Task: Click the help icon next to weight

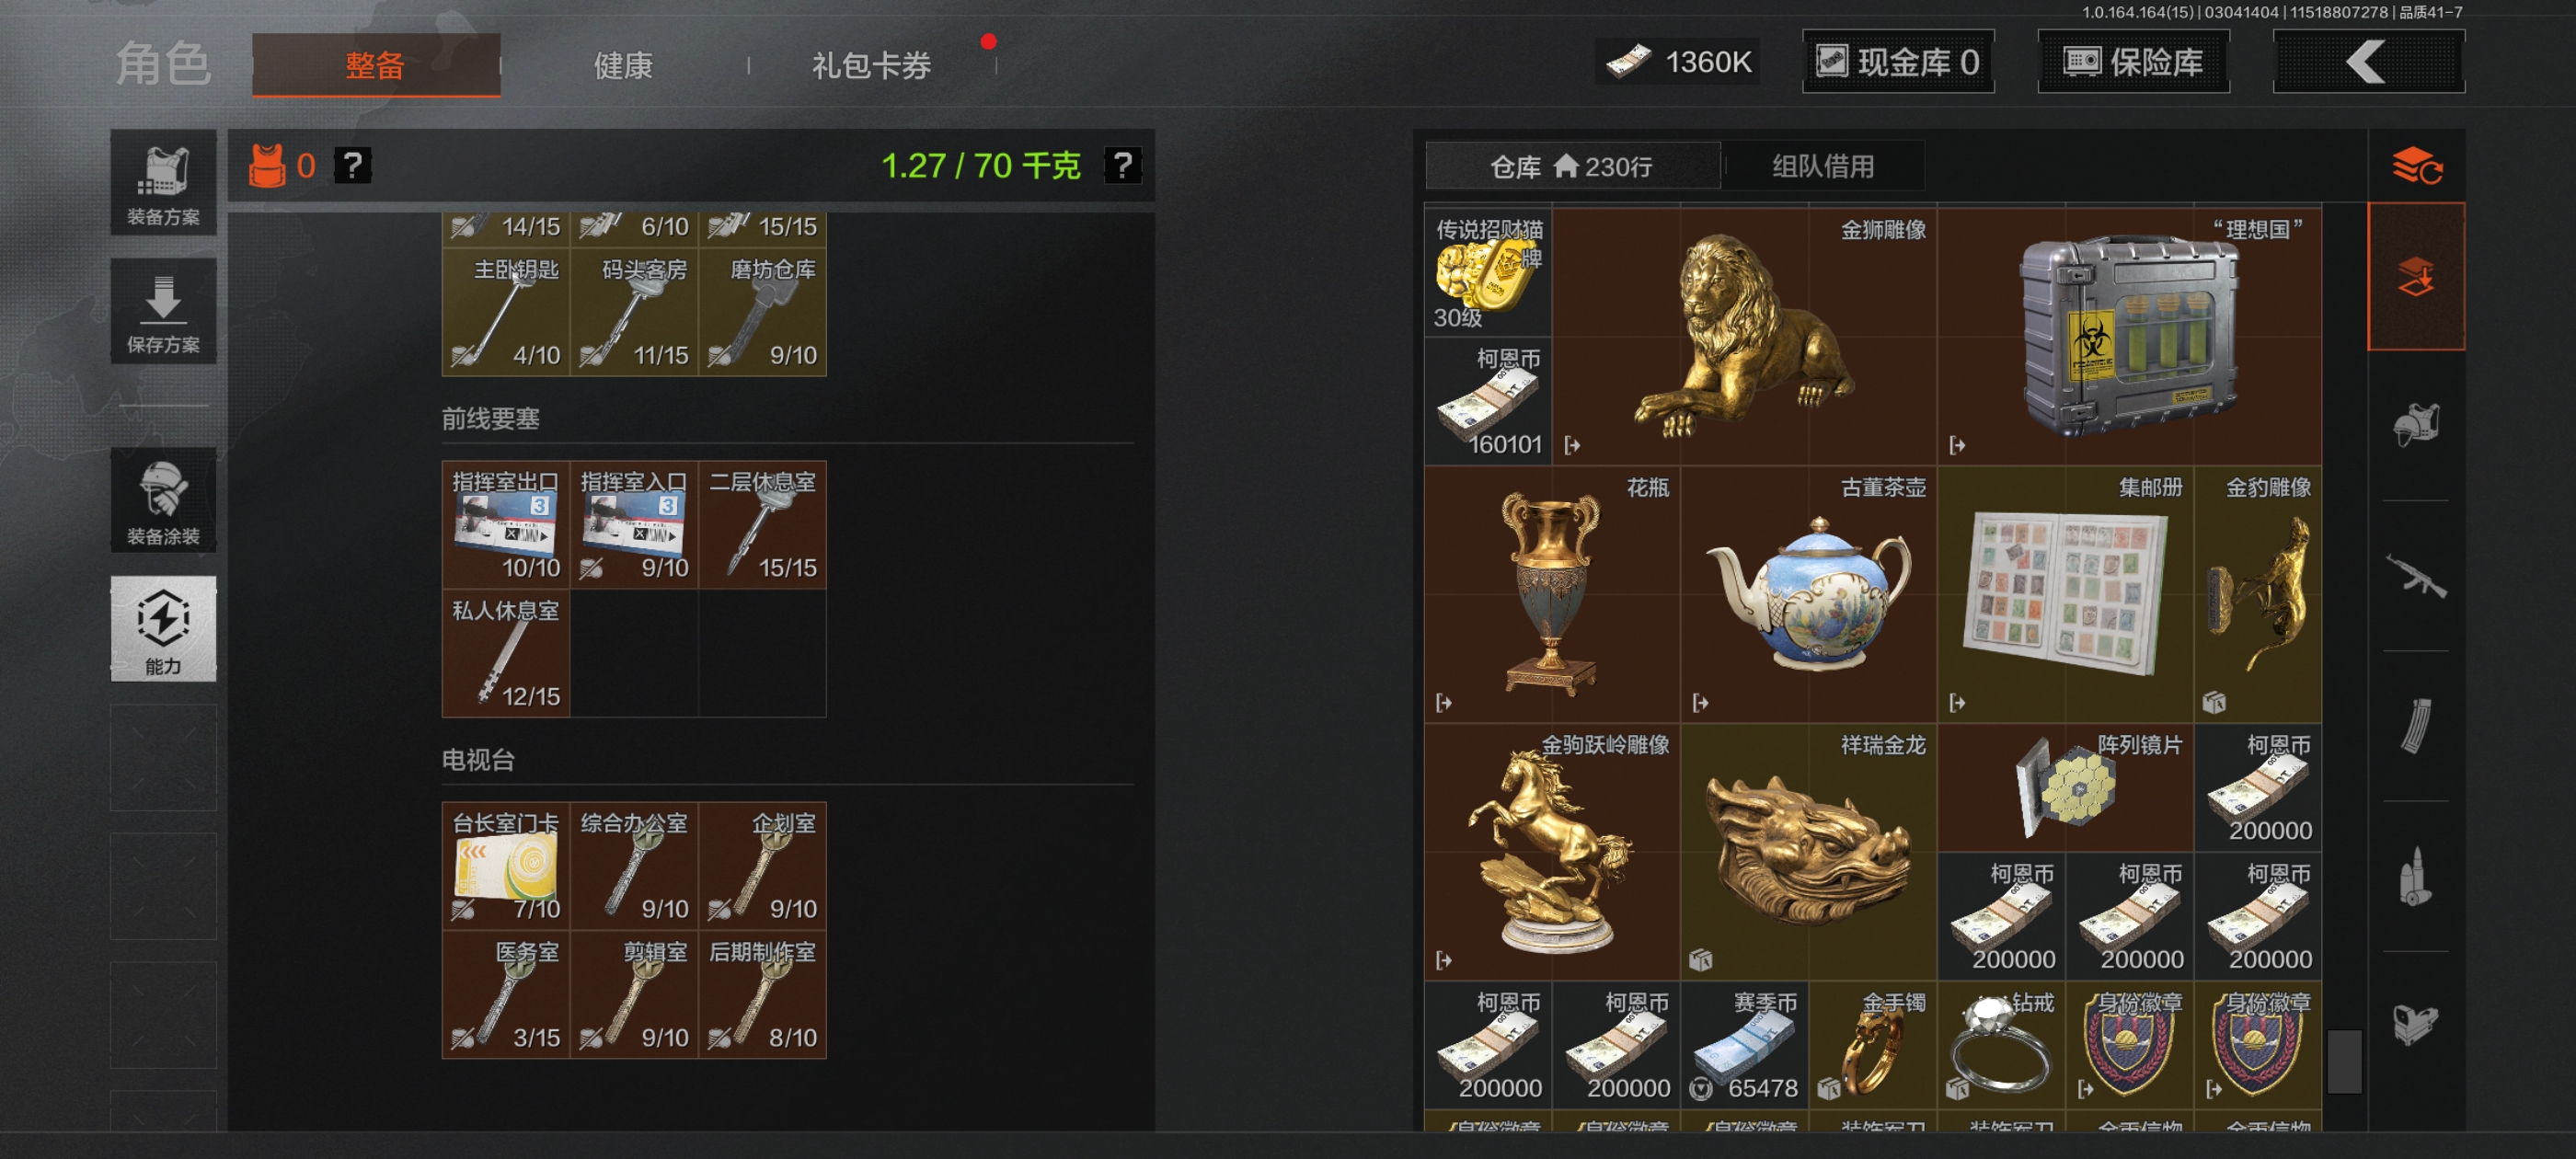Action: click(x=1122, y=165)
